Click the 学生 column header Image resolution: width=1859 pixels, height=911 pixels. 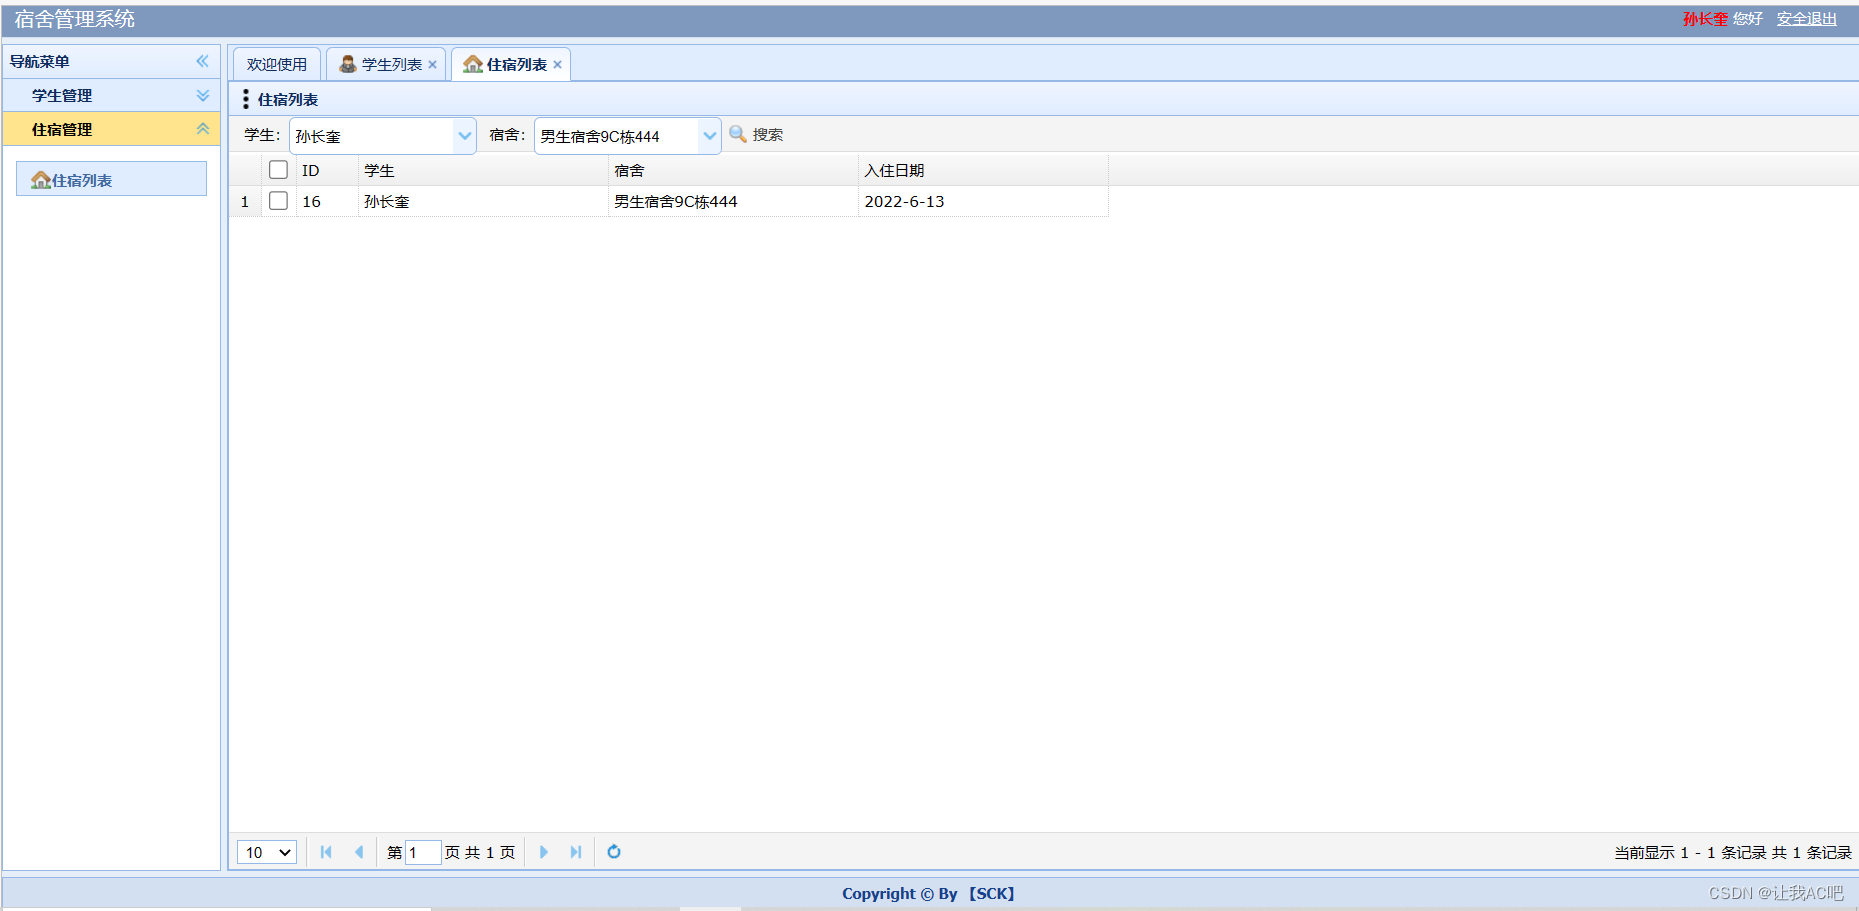pyautogui.click(x=483, y=171)
